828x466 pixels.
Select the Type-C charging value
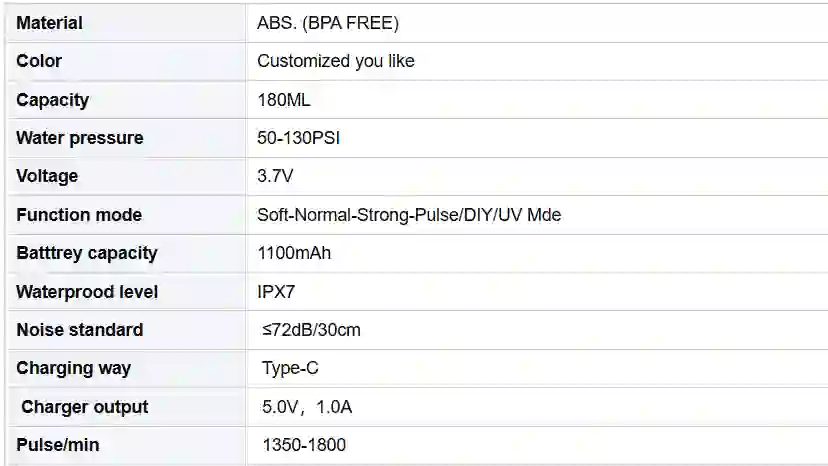(290, 368)
